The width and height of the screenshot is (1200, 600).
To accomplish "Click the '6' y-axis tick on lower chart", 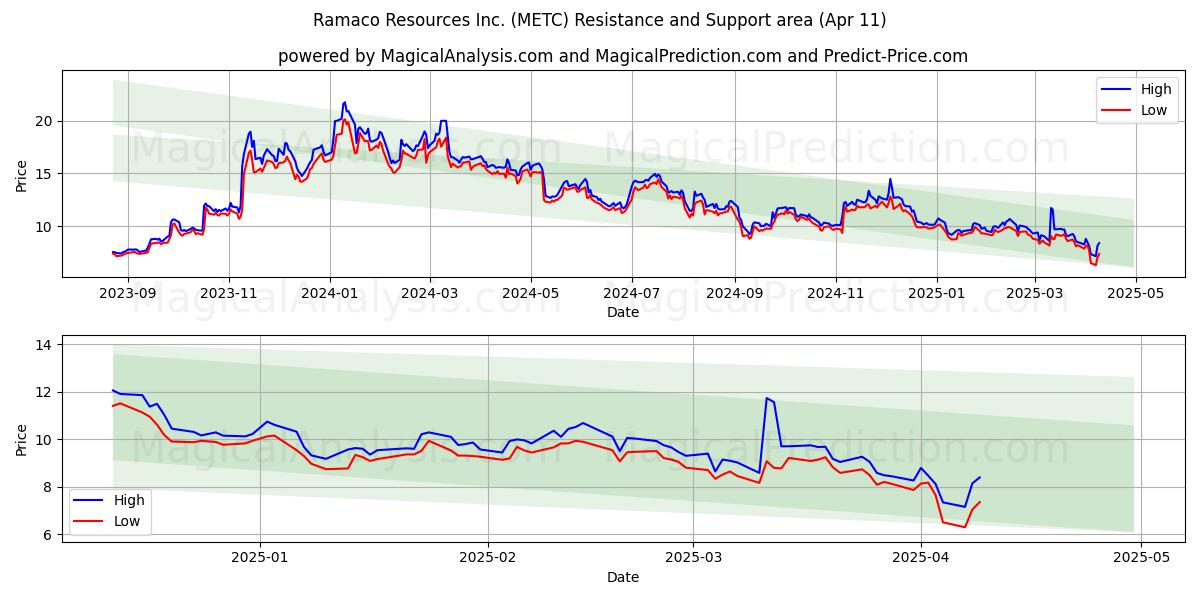I will coord(50,535).
